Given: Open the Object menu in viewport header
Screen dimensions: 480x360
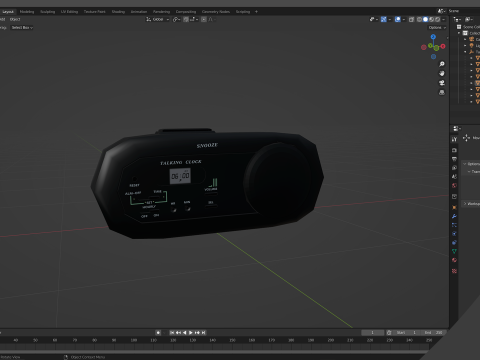Looking at the screenshot, I should 15,19.
